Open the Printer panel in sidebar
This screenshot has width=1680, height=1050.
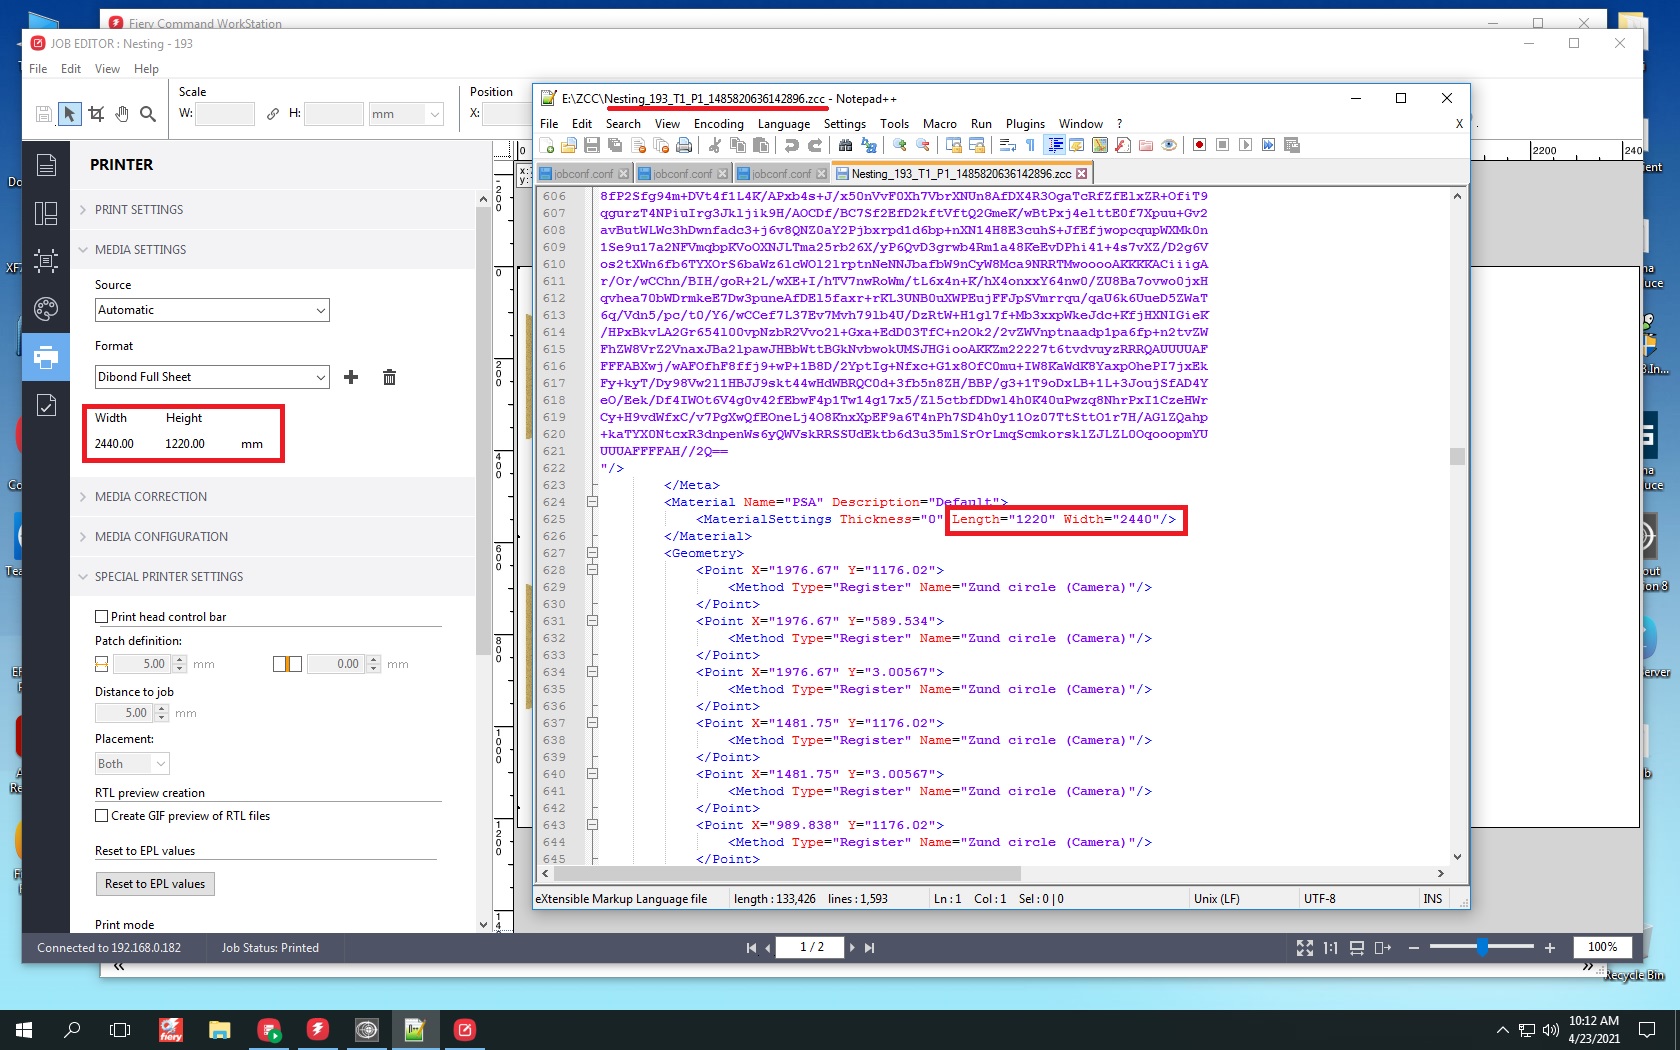46,357
